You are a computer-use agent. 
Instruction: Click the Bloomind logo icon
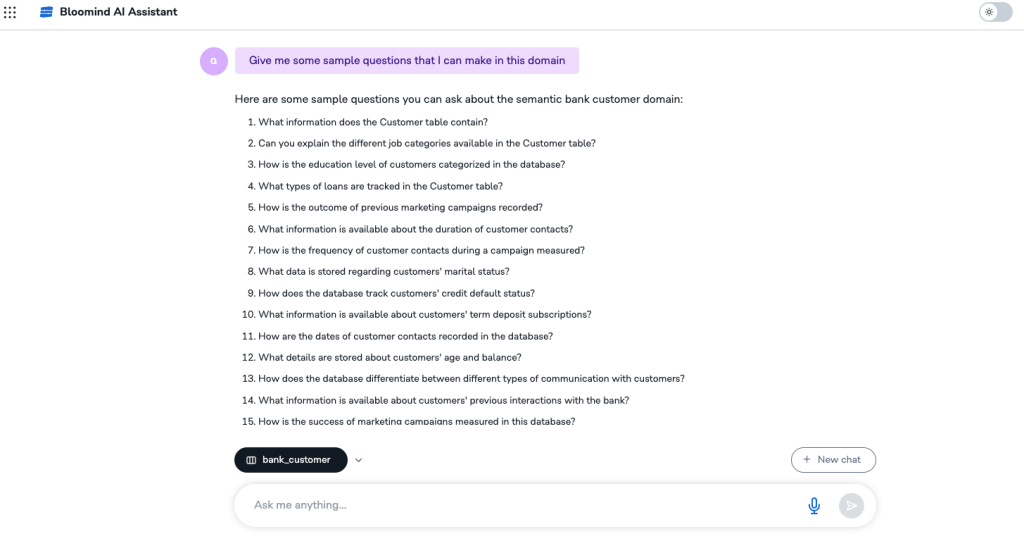click(x=46, y=12)
